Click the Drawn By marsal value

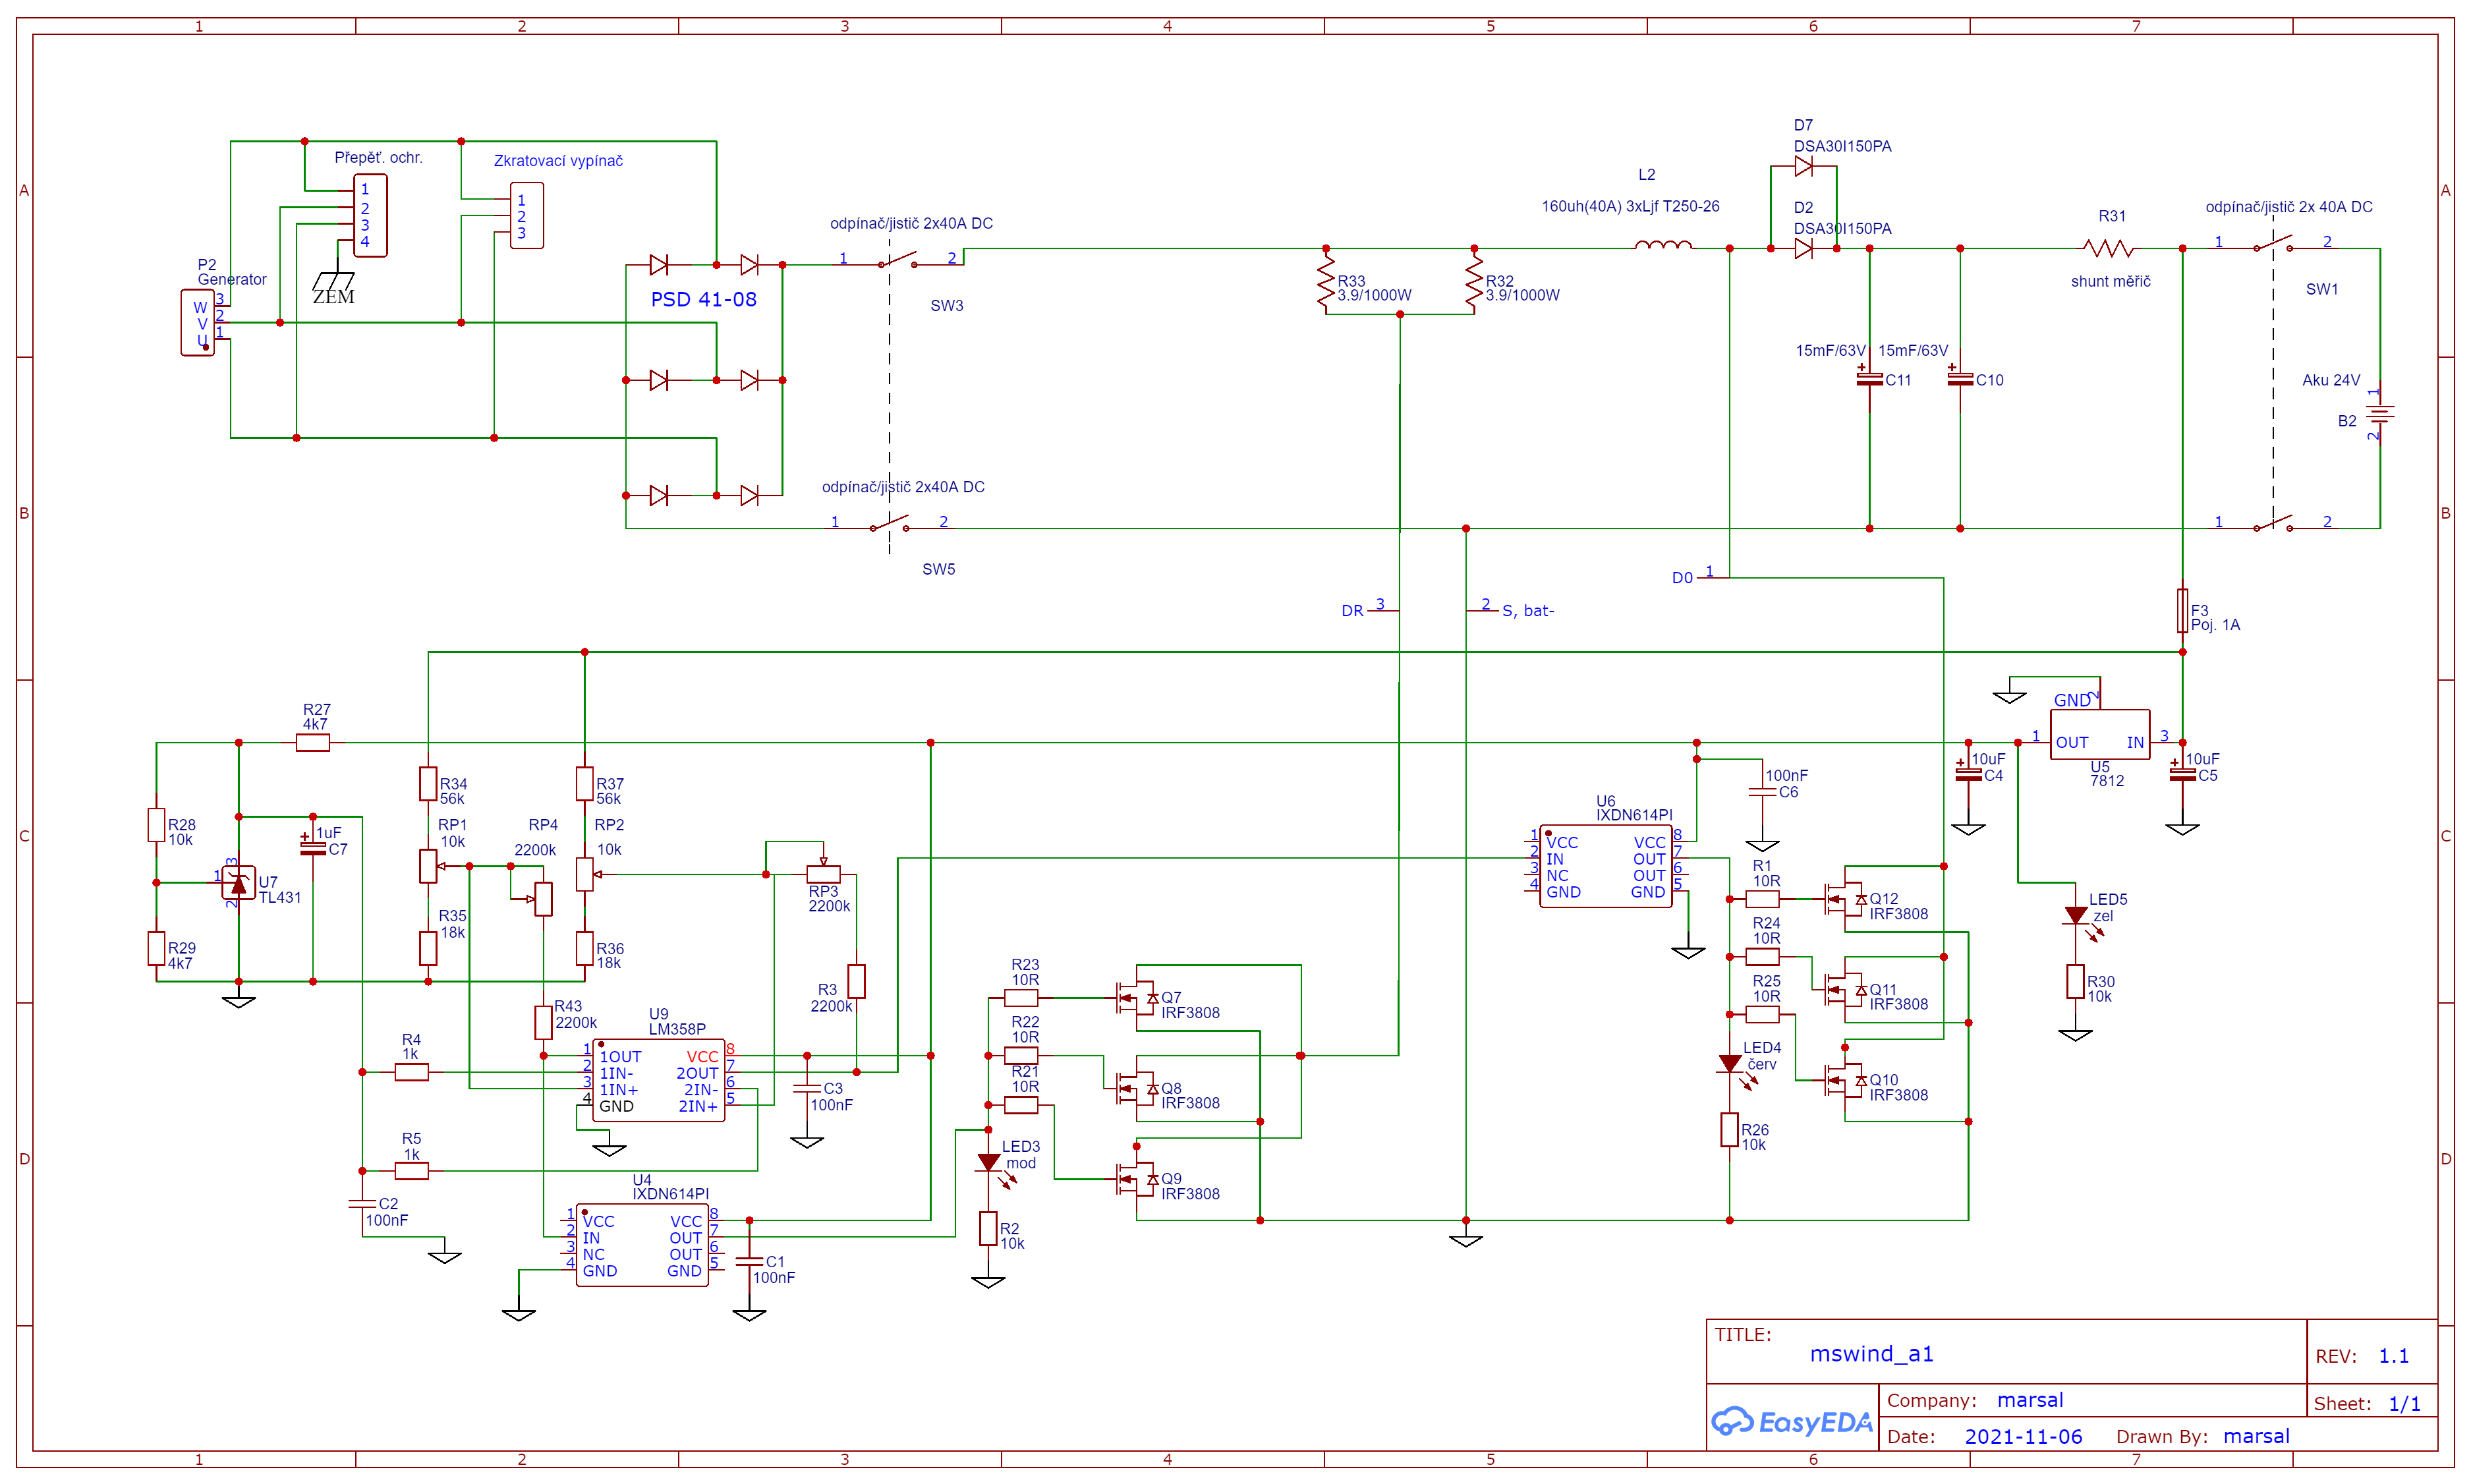coord(2256,1437)
